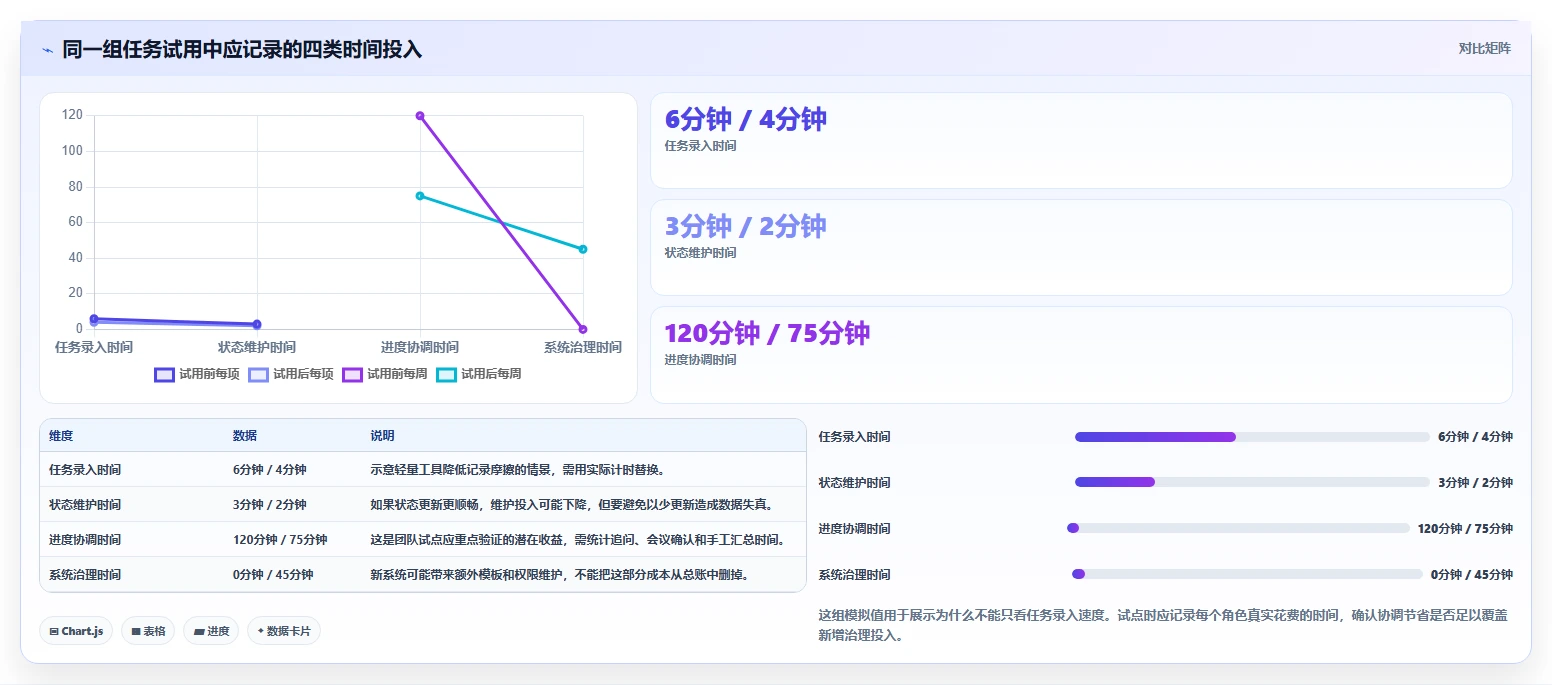This screenshot has height=685, width=1552.
Task: Click the purple chart point at 0 for 系统治理时间
Action: 583,329
